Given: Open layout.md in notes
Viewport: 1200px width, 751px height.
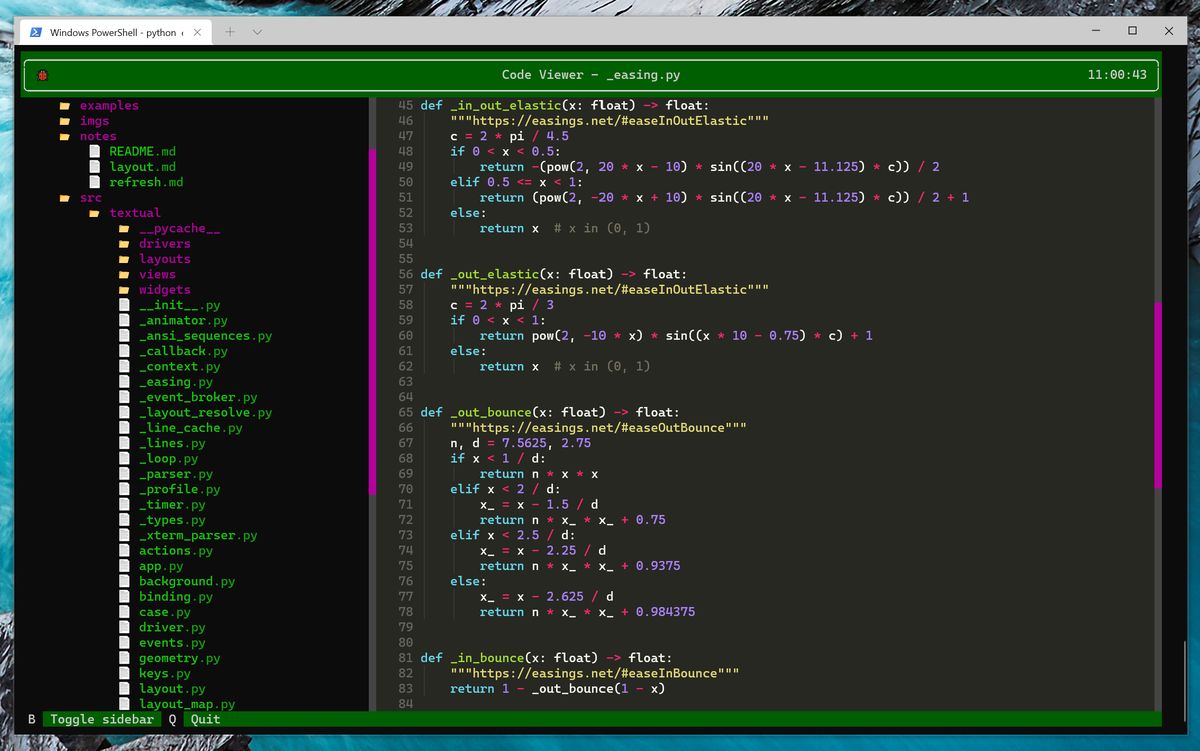Looking at the screenshot, I should pyautogui.click(x=142, y=167).
